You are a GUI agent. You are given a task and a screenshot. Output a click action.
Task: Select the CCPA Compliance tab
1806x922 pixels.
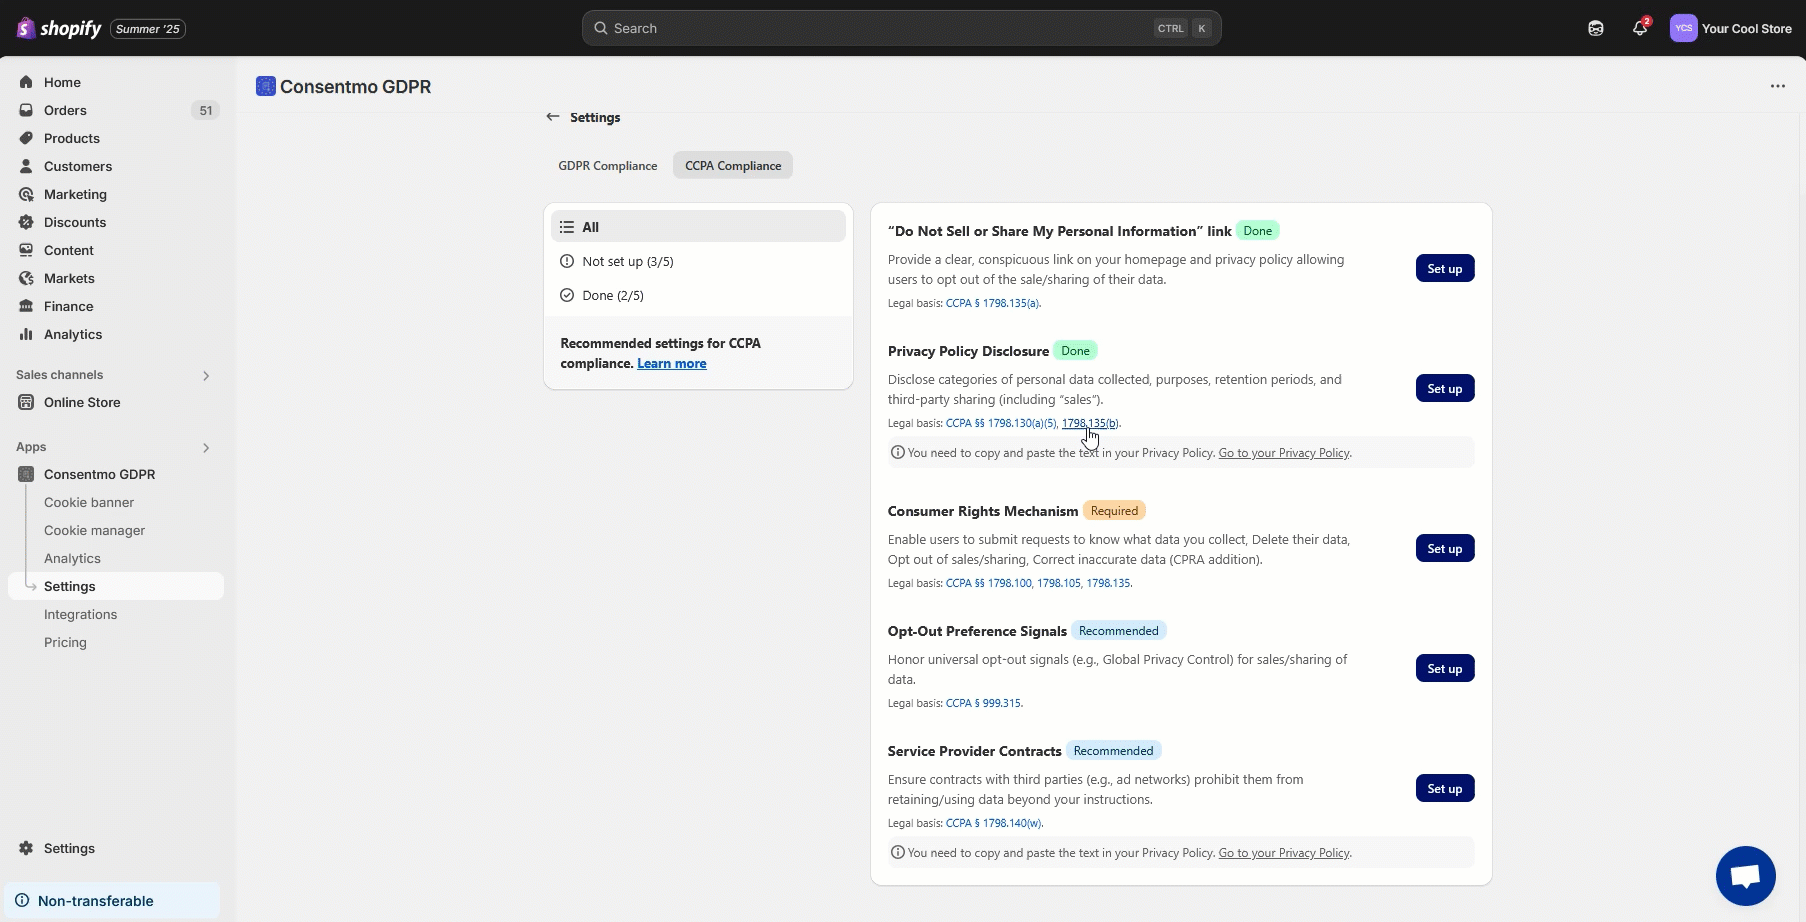click(733, 165)
